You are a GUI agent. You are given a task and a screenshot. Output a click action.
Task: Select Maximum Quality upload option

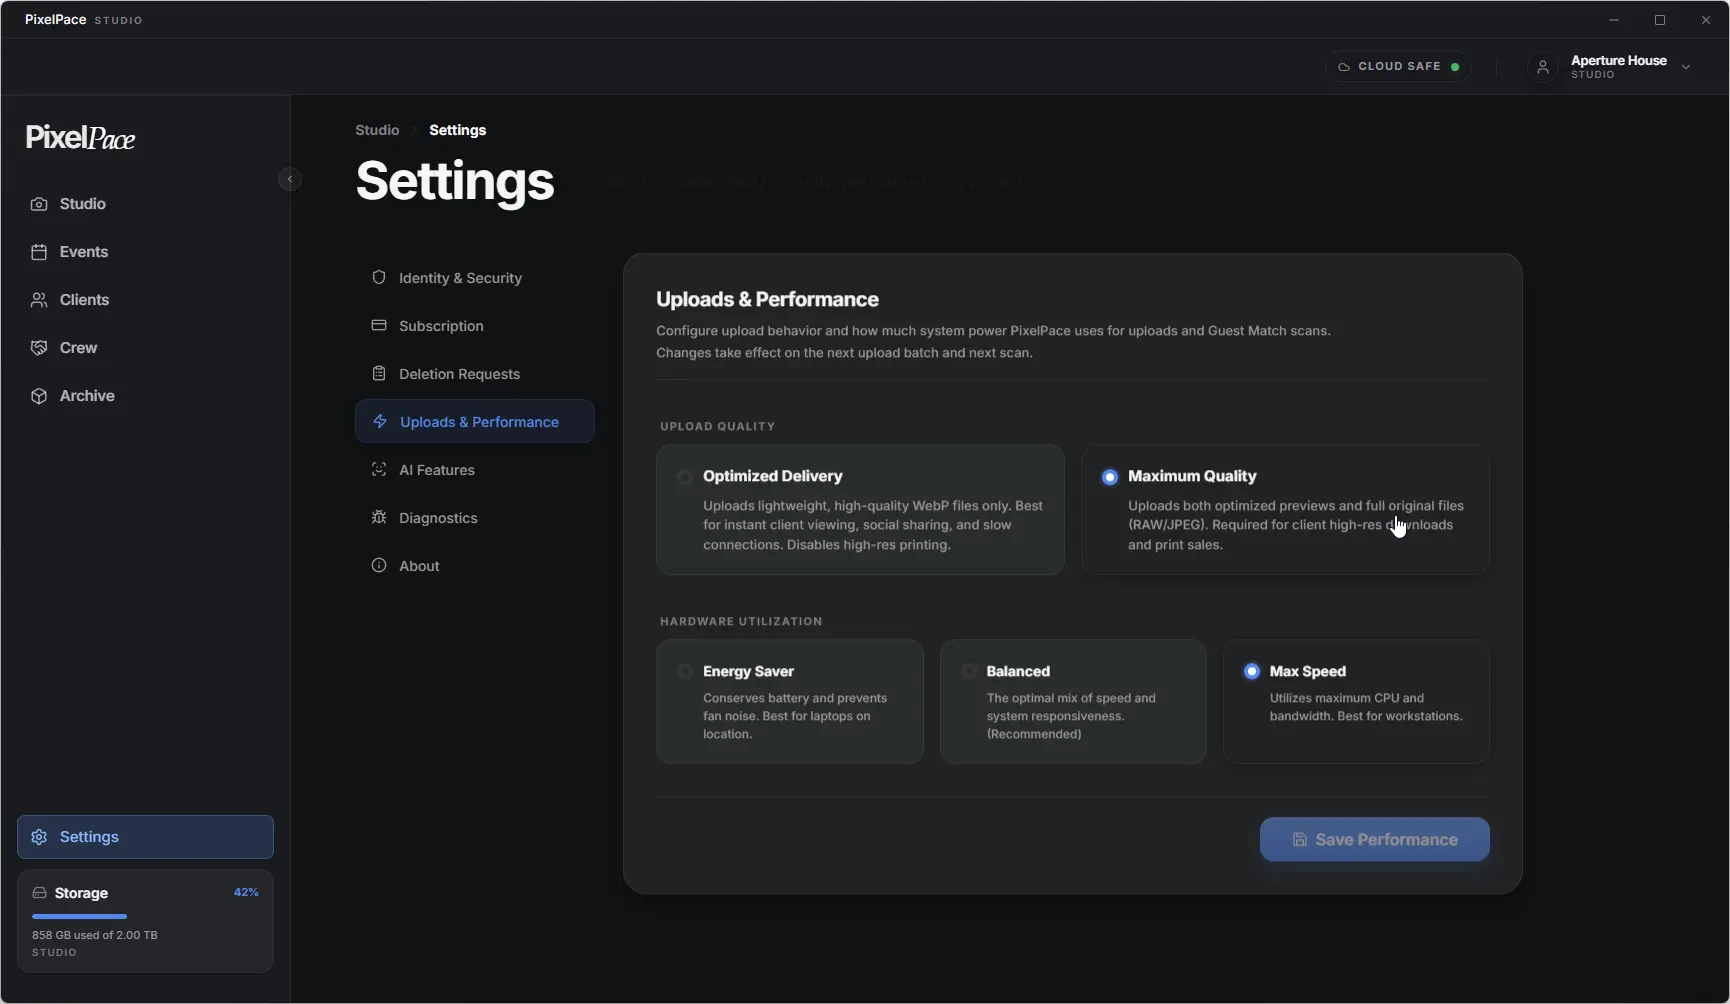(x=1285, y=510)
